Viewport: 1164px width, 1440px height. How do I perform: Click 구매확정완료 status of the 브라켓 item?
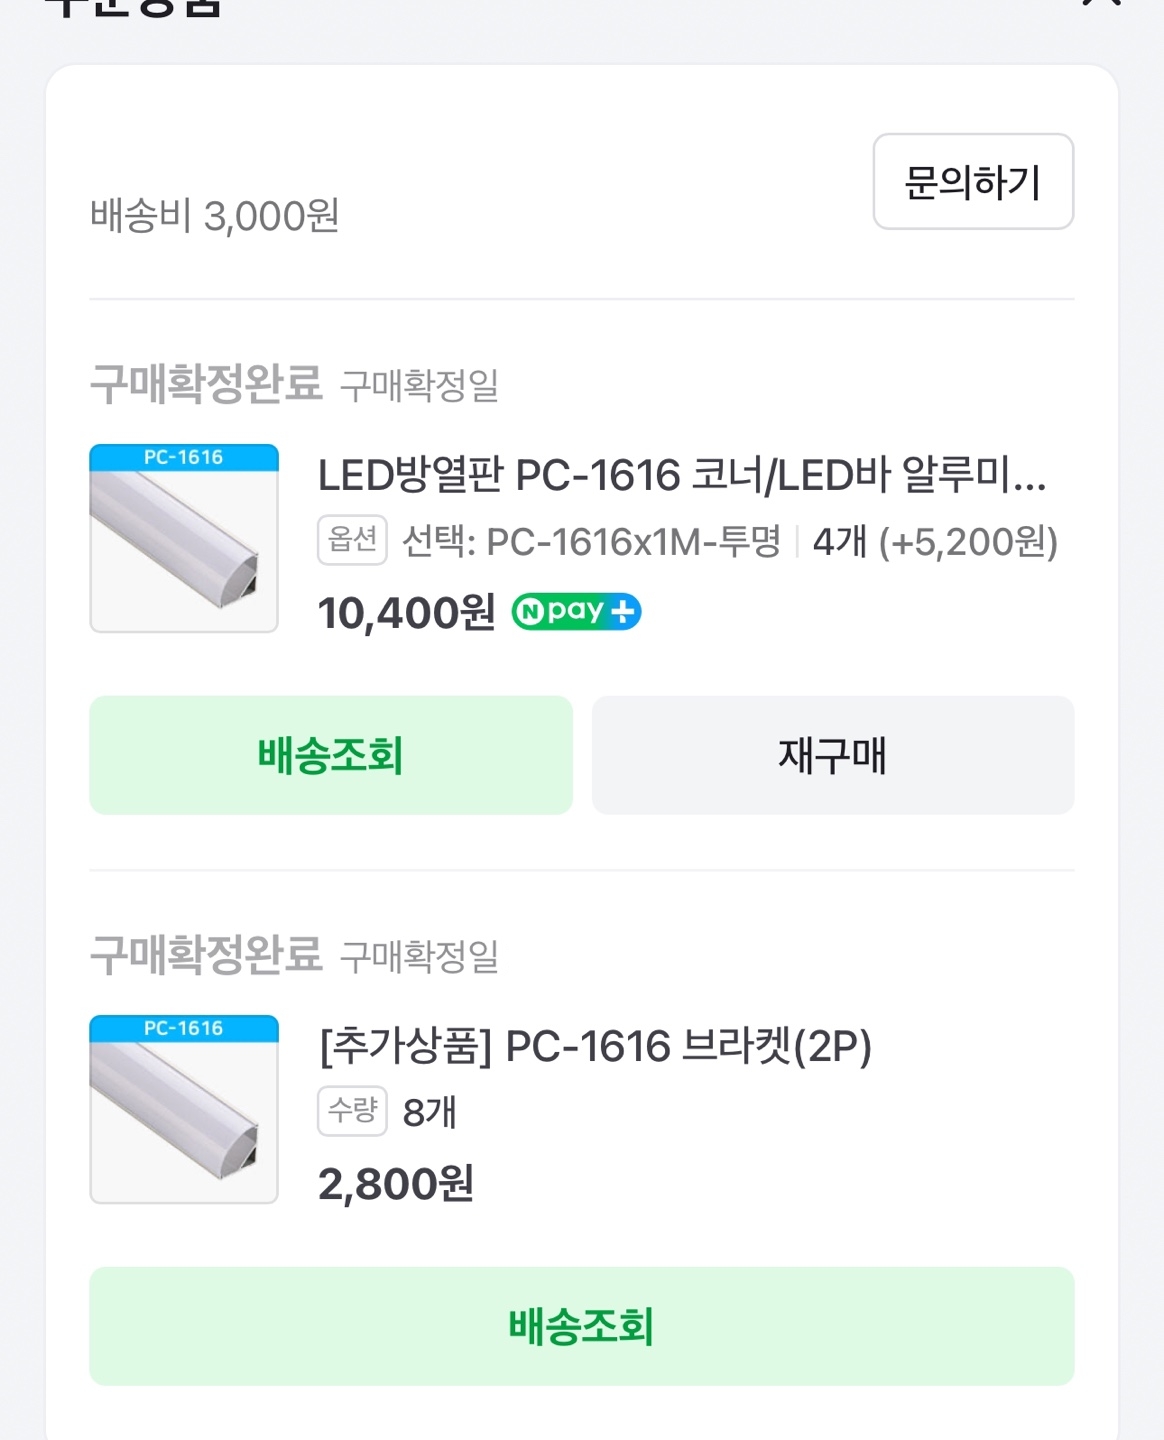click(206, 954)
